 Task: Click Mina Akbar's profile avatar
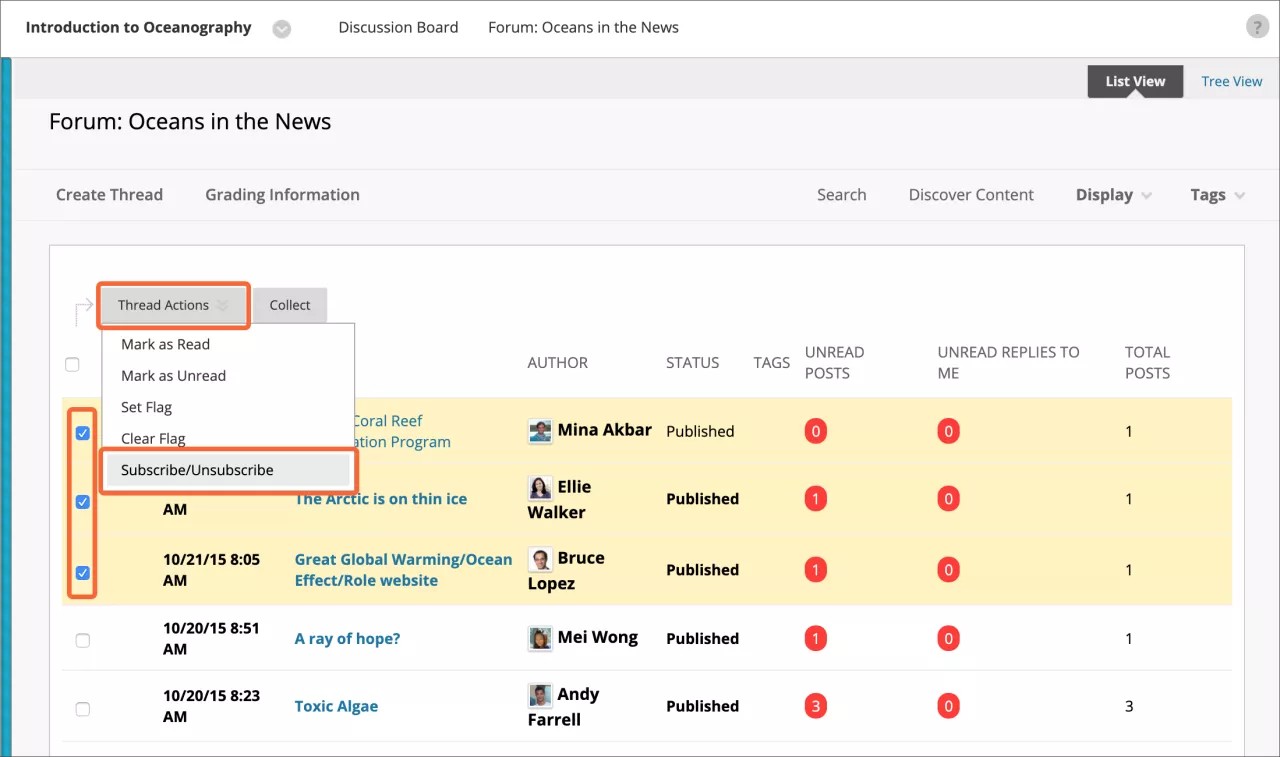[x=540, y=431]
